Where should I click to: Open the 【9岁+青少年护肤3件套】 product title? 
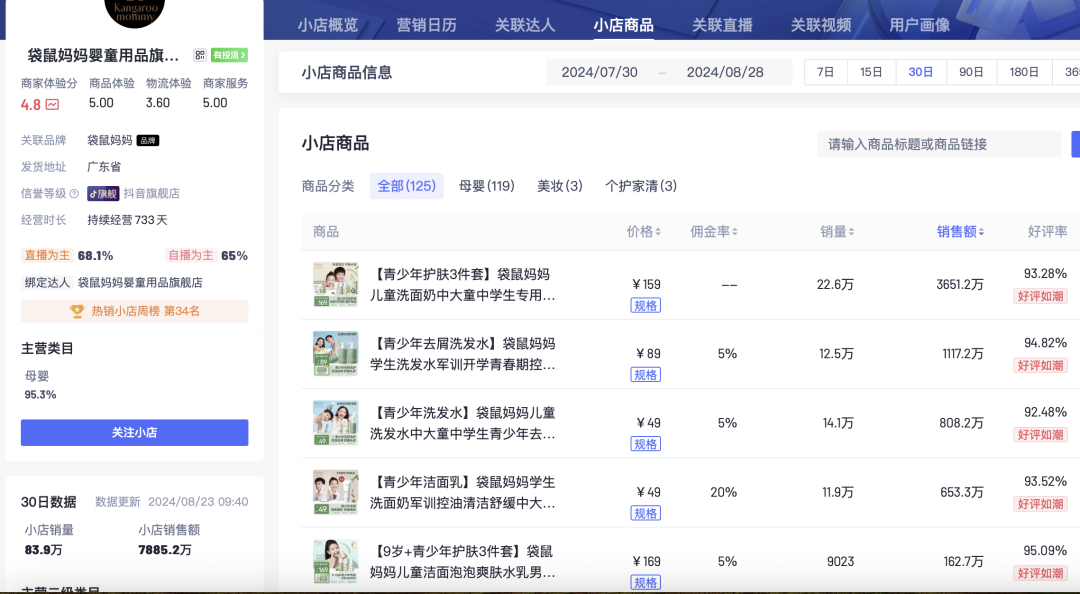click(462, 562)
